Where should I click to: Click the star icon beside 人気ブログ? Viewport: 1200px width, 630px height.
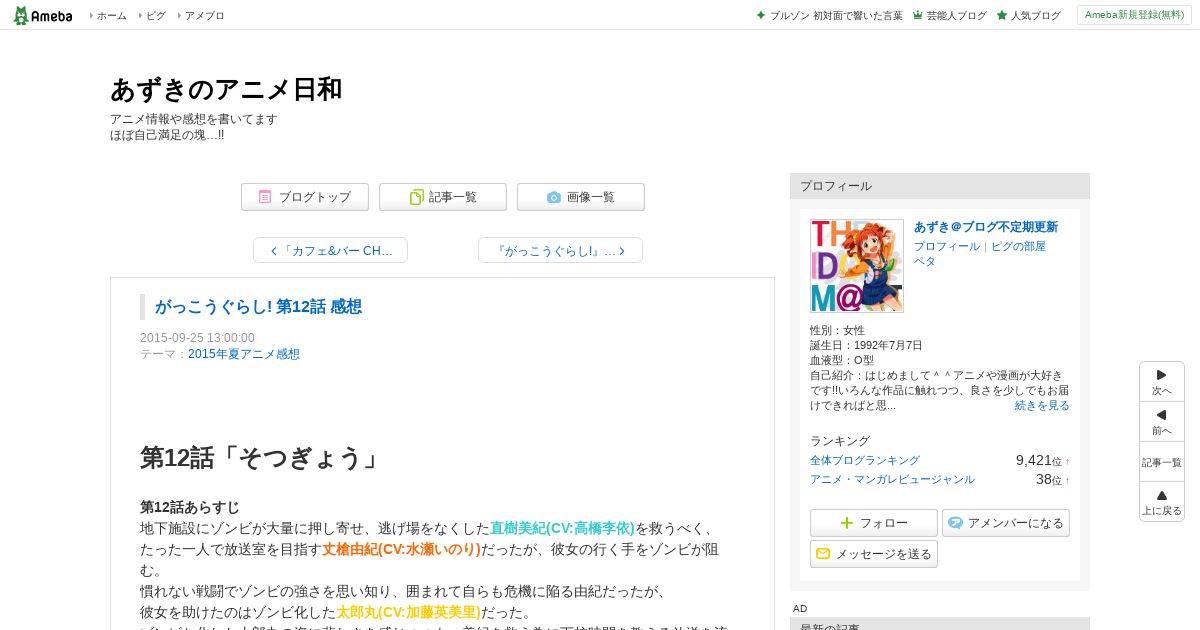click(1002, 16)
